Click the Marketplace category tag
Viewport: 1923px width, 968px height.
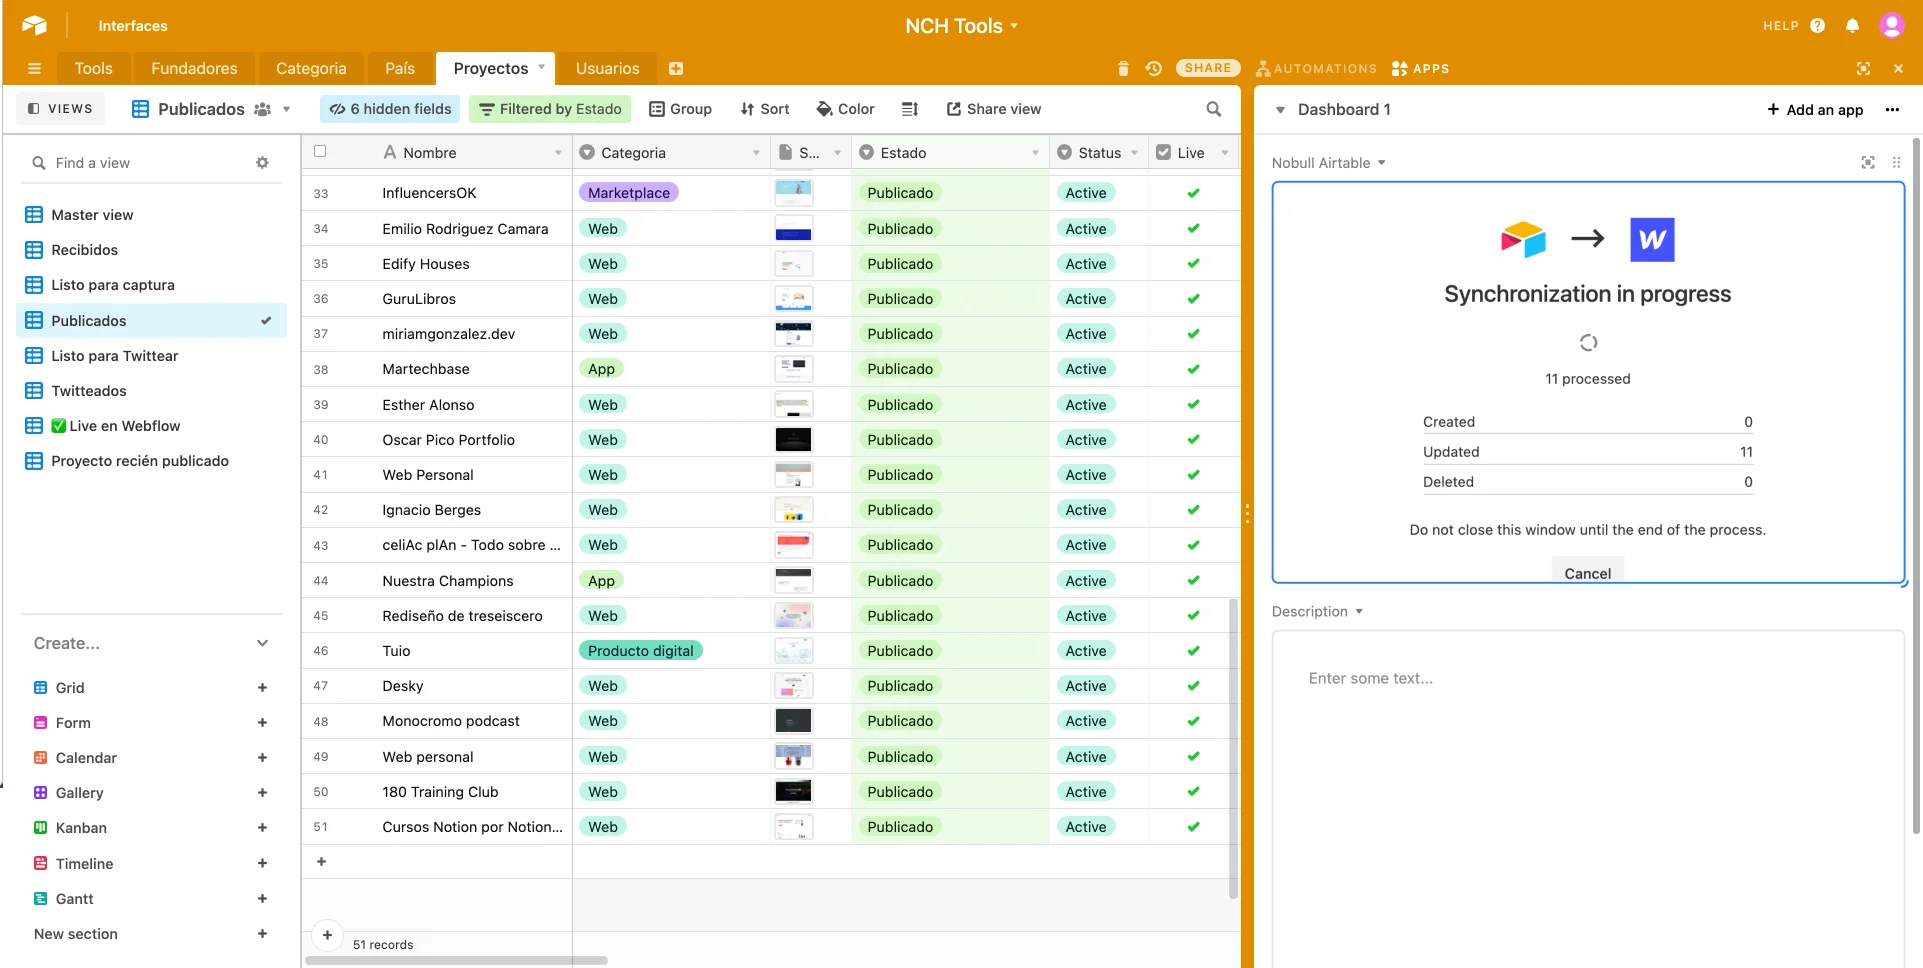[628, 193]
